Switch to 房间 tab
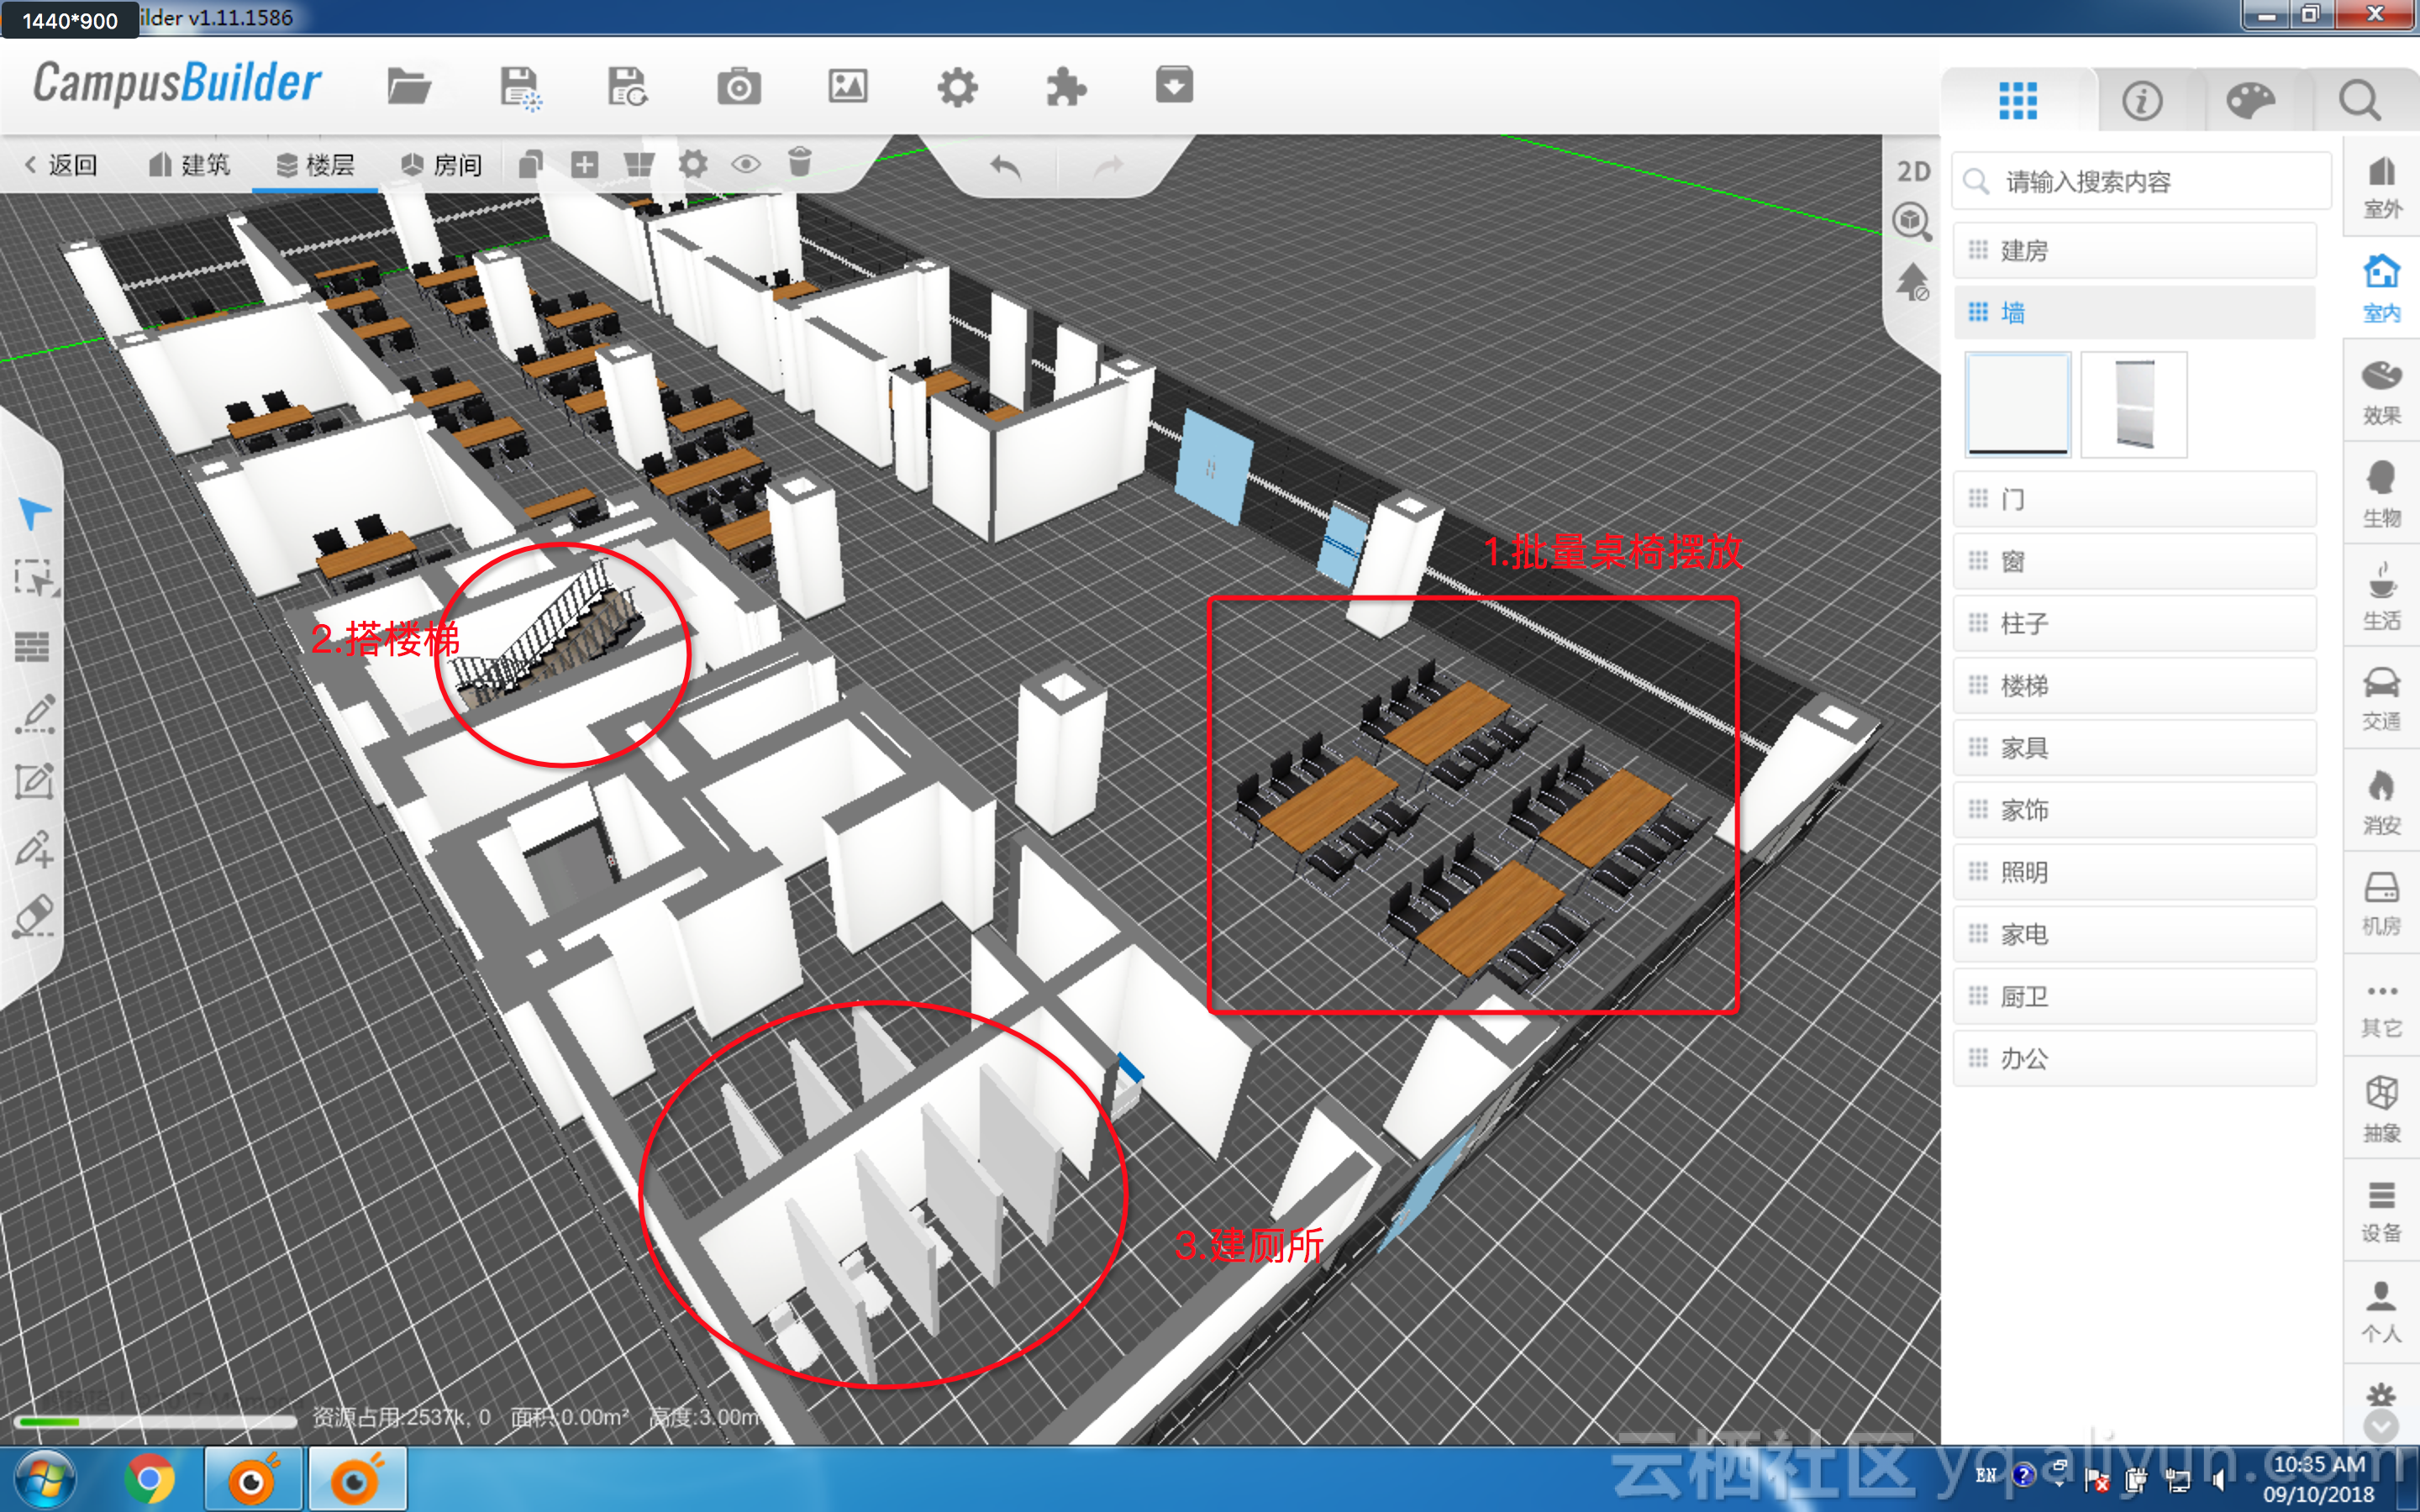The height and width of the screenshot is (1512, 2420). pyautogui.click(x=441, y=165)
